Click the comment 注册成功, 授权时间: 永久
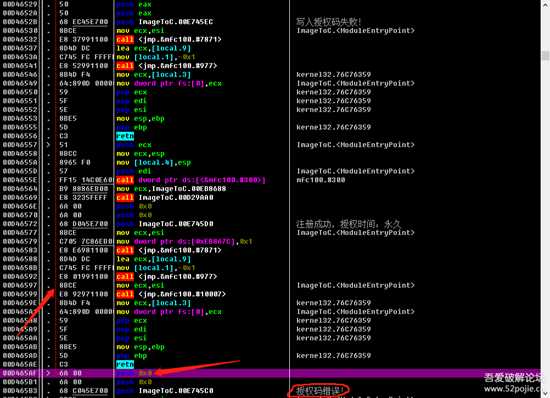Image resolution: width=550 pixels, height=398 pixels. tap(349, 224)
